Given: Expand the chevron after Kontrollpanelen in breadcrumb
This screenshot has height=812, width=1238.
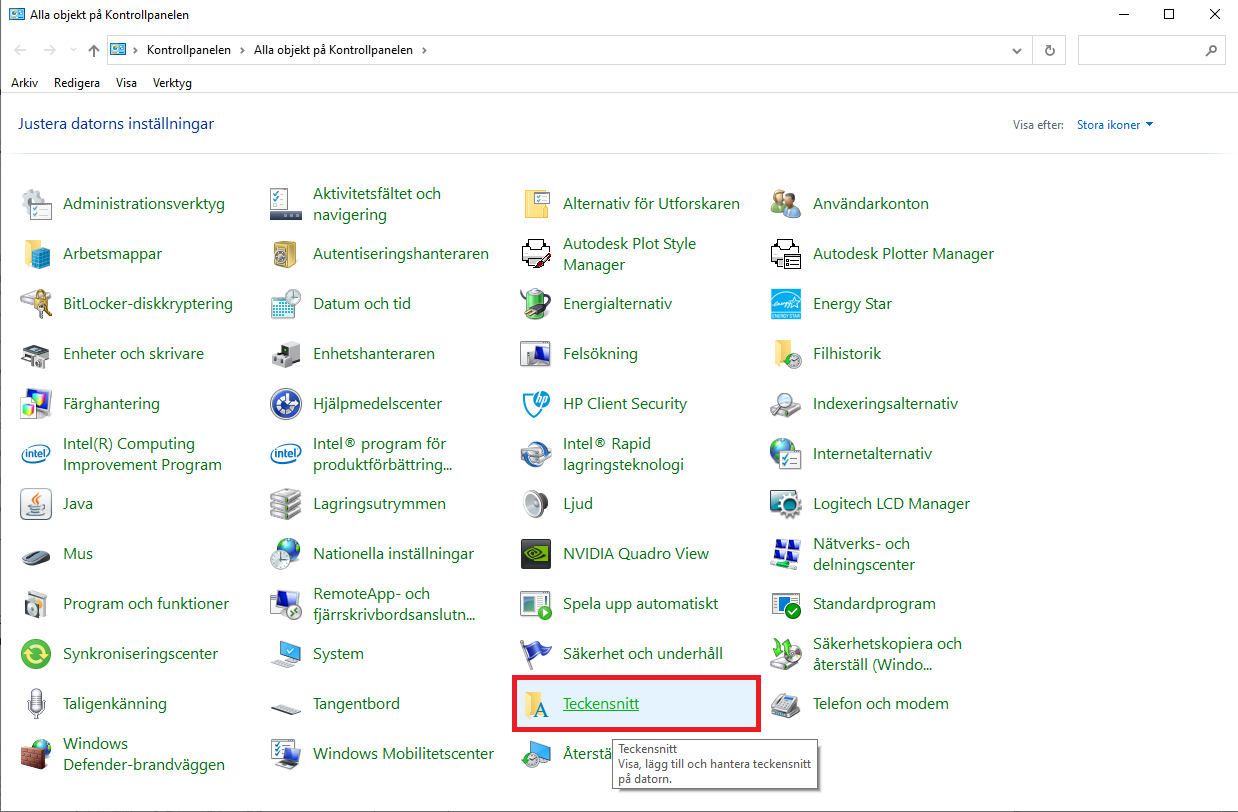Looking at the screenshot, I should click(242, 50).
